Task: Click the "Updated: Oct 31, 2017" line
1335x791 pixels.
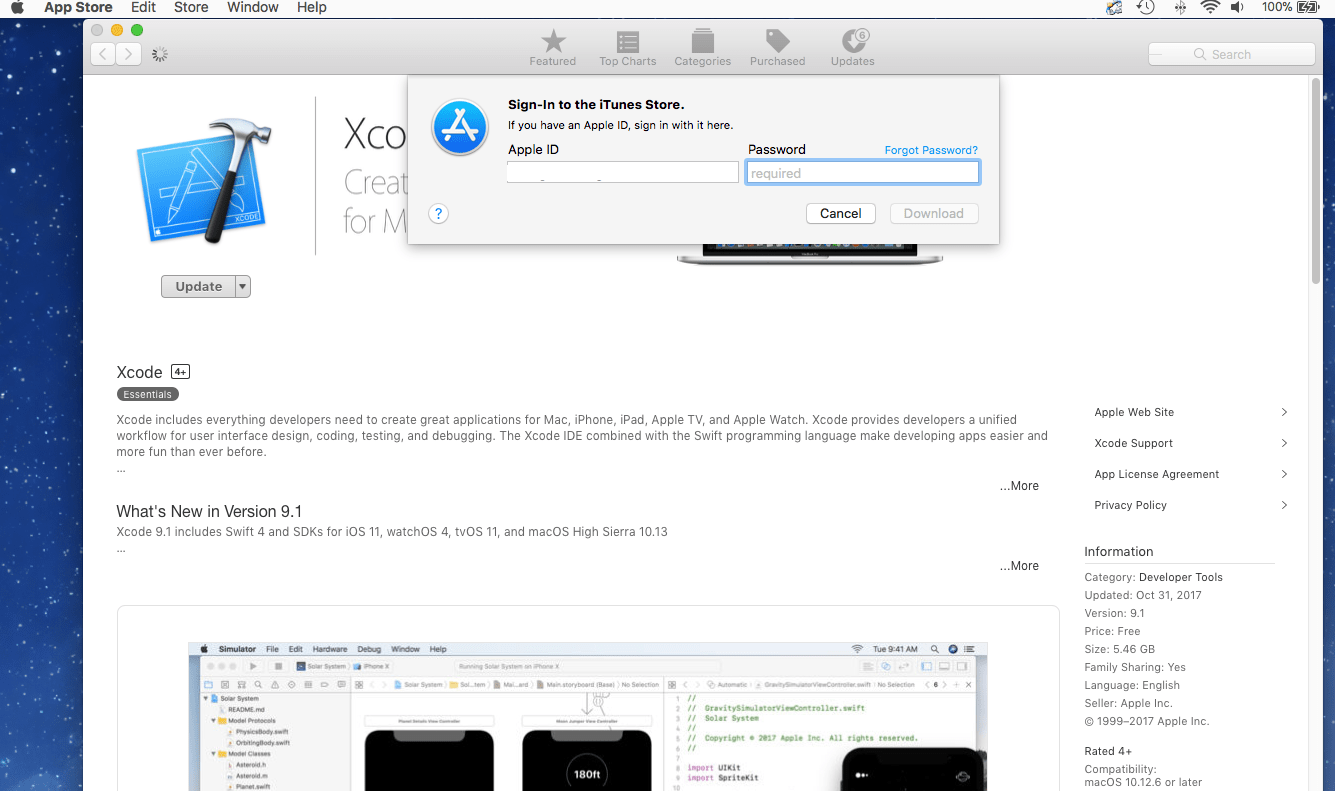Action: [1143, 595]
